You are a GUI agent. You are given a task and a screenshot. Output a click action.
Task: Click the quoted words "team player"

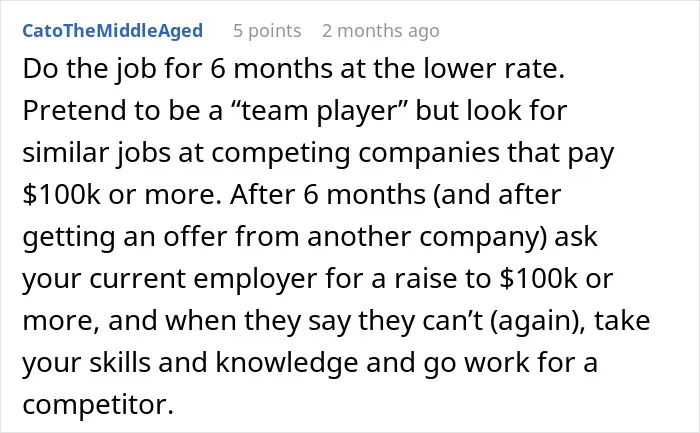320,111
